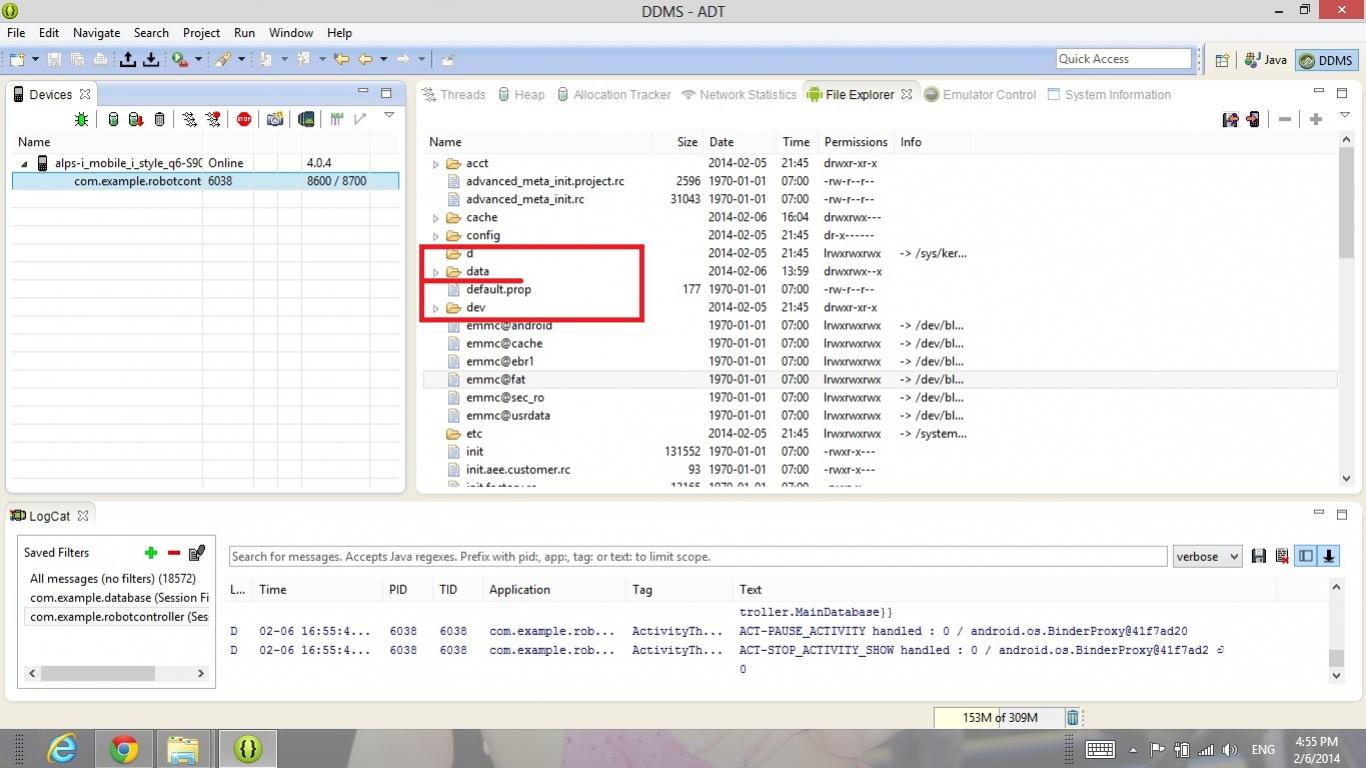Edit selected LogCat filter icon
The width and height of the screenshot is (1366, 768).
197,552
